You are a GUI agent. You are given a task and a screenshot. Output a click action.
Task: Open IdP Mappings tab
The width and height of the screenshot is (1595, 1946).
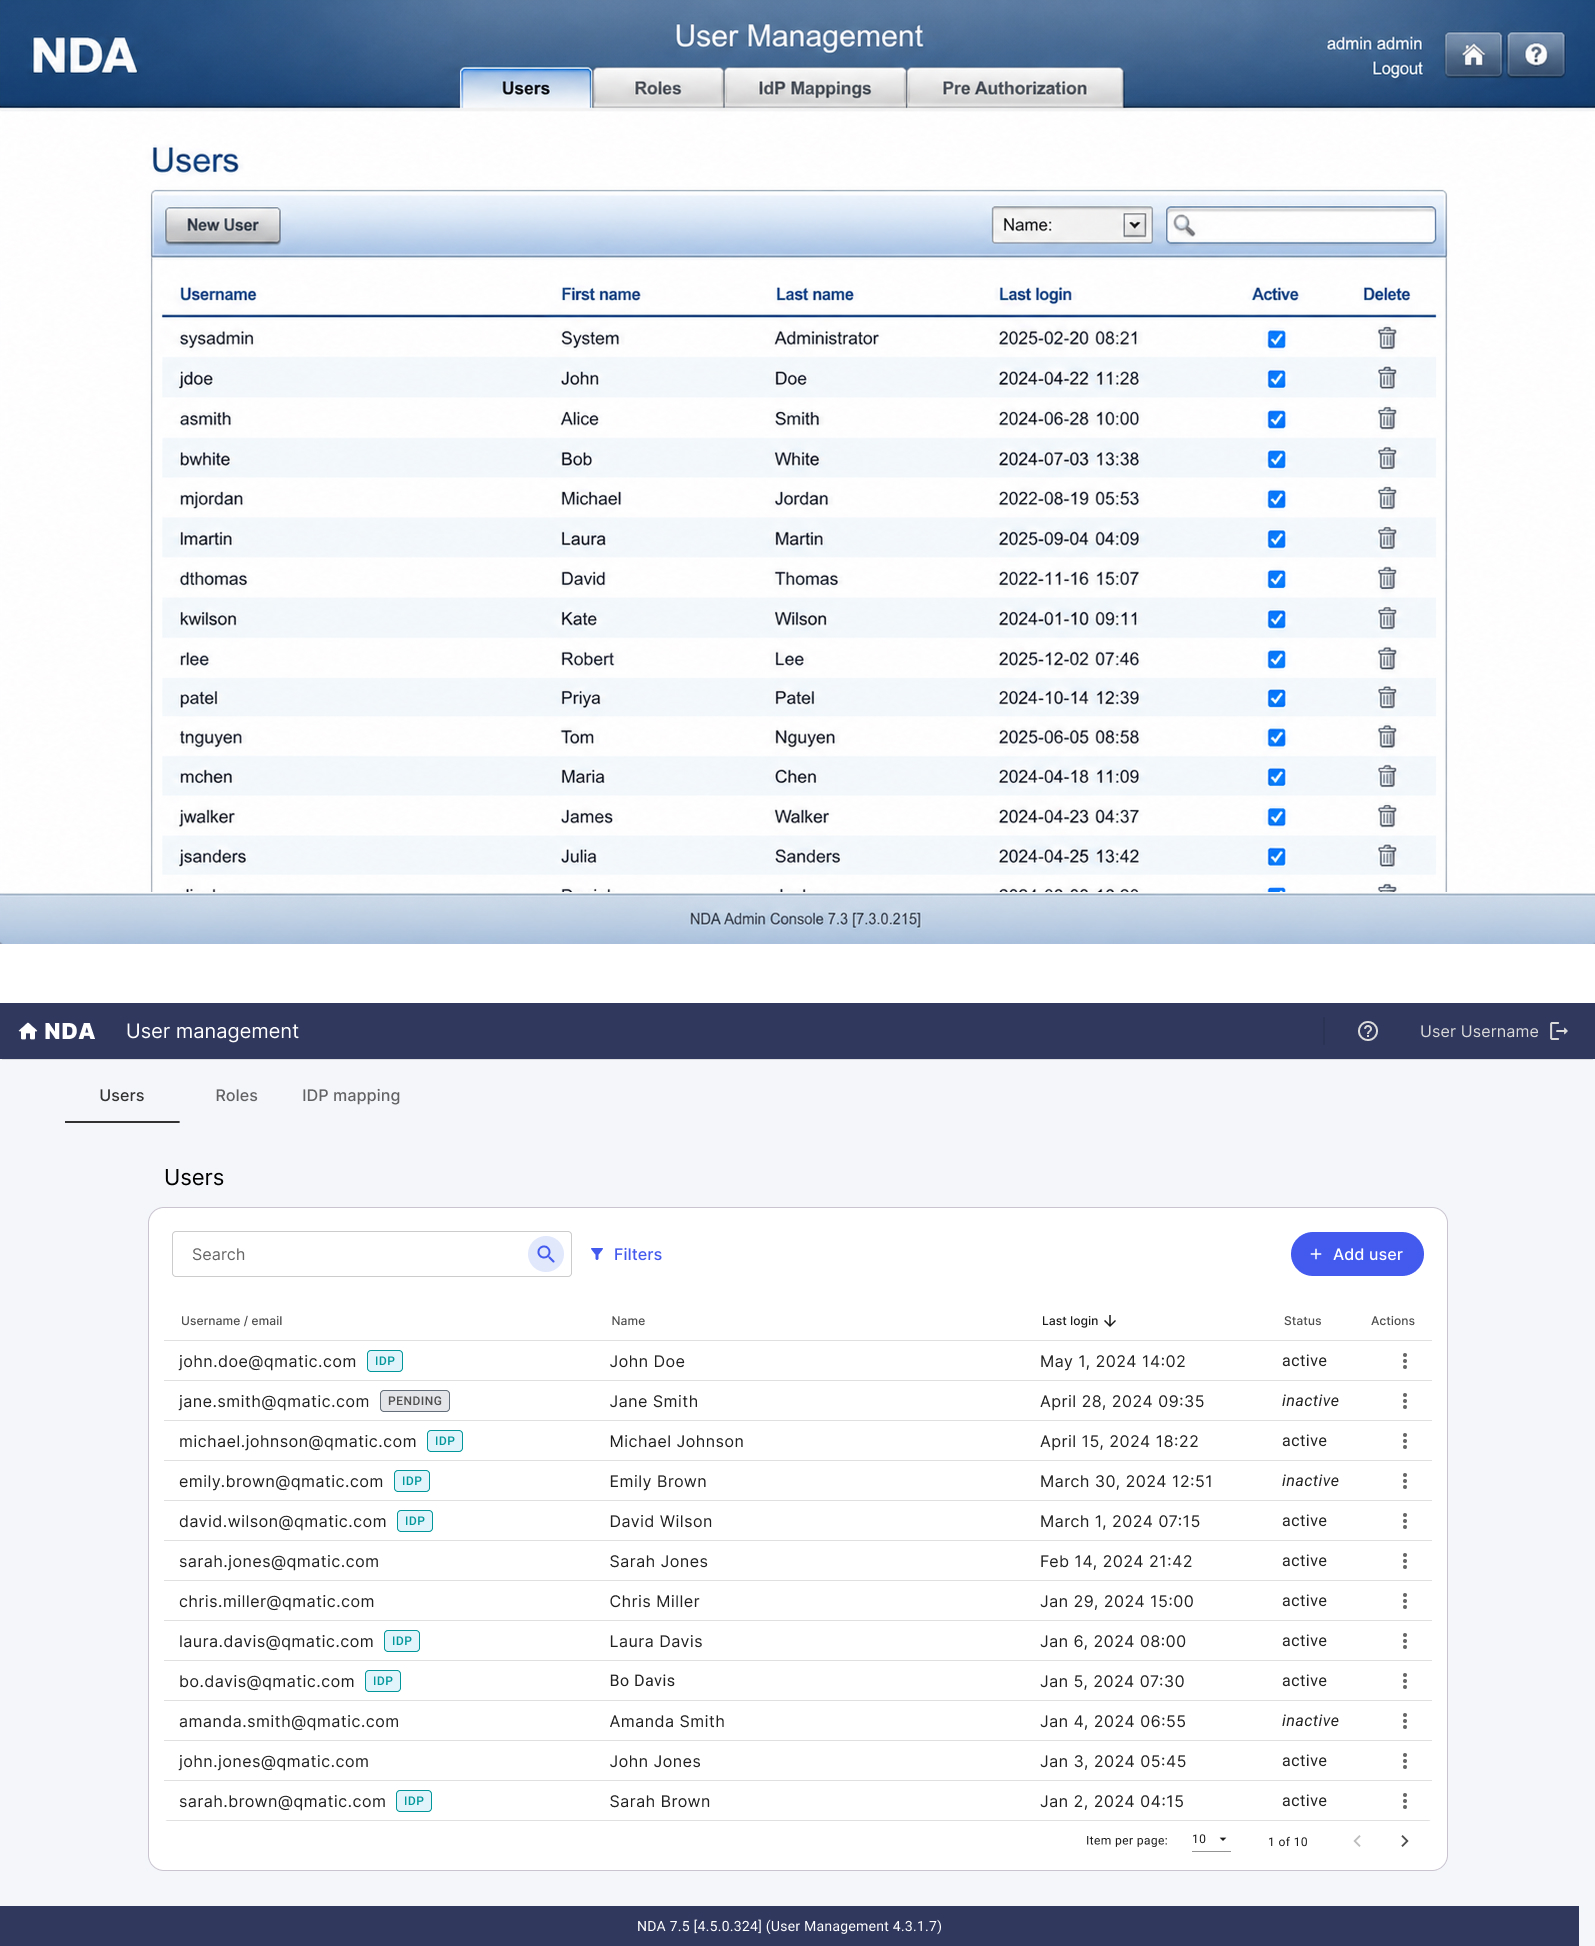click(815, 88)
